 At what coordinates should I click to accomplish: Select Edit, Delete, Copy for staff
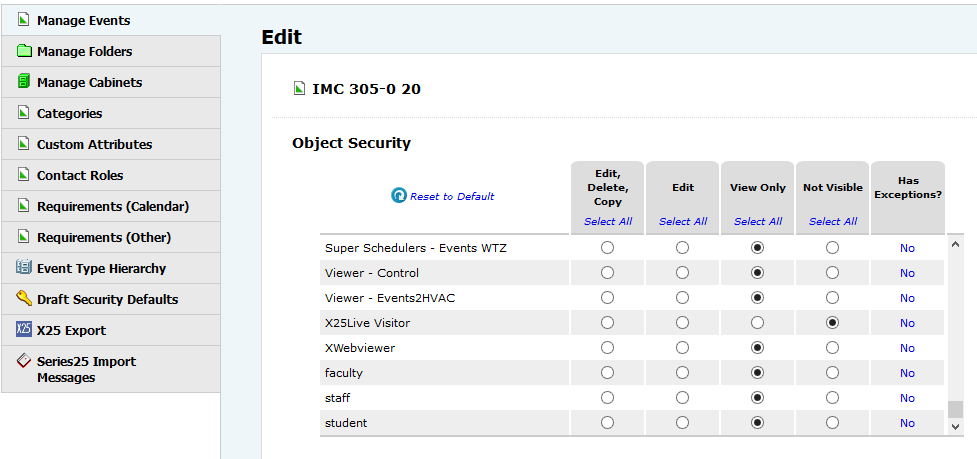click(607, 397)
